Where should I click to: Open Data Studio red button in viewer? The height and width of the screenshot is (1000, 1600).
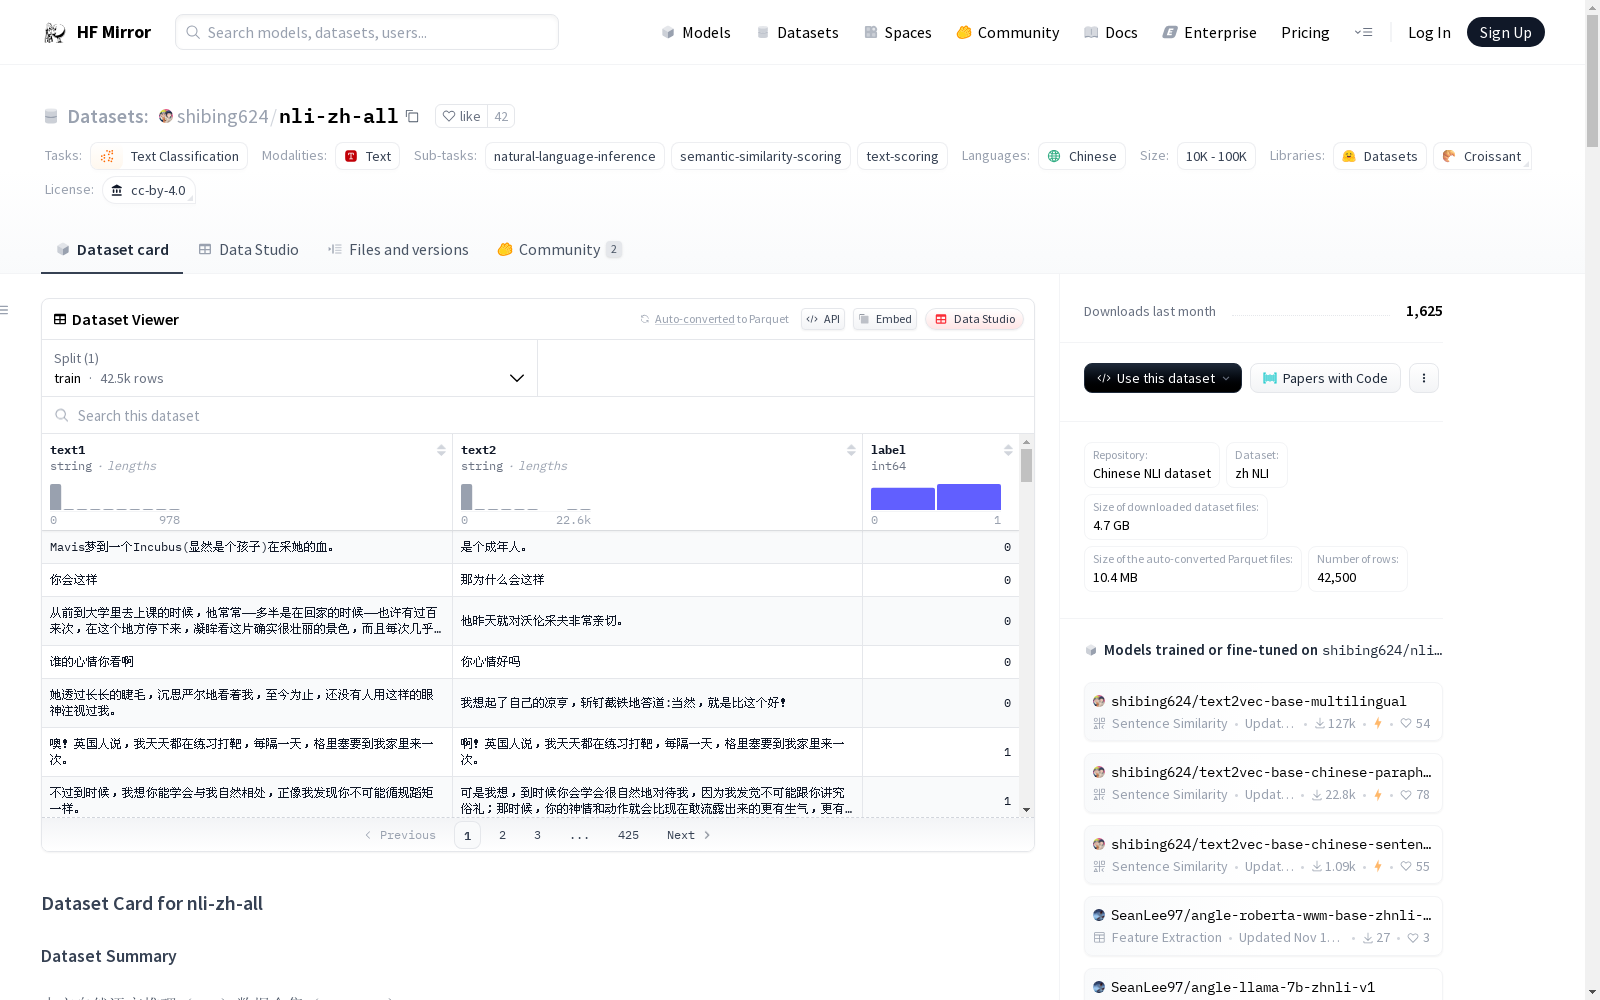(974, 319)
